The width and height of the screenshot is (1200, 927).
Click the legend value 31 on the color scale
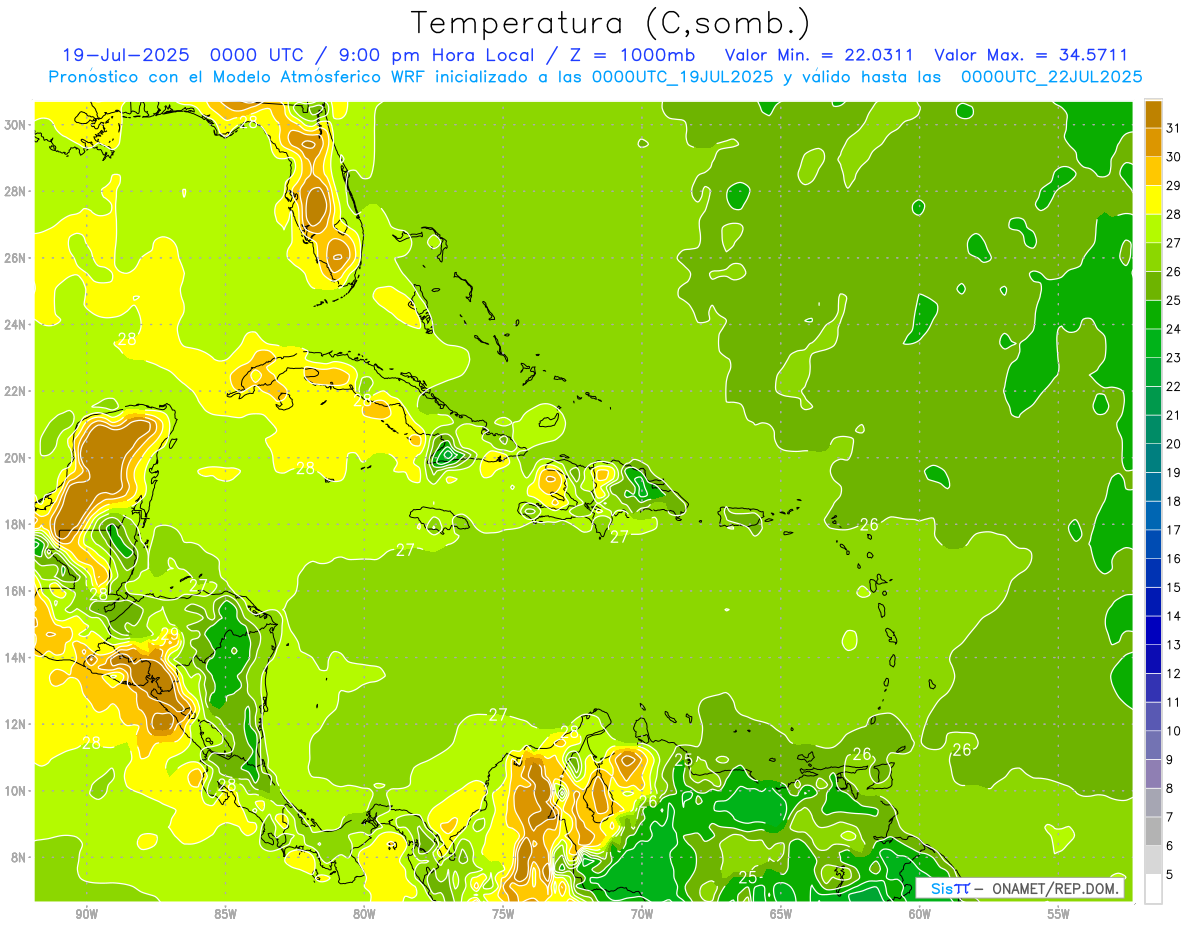[x=1174, y=128]
